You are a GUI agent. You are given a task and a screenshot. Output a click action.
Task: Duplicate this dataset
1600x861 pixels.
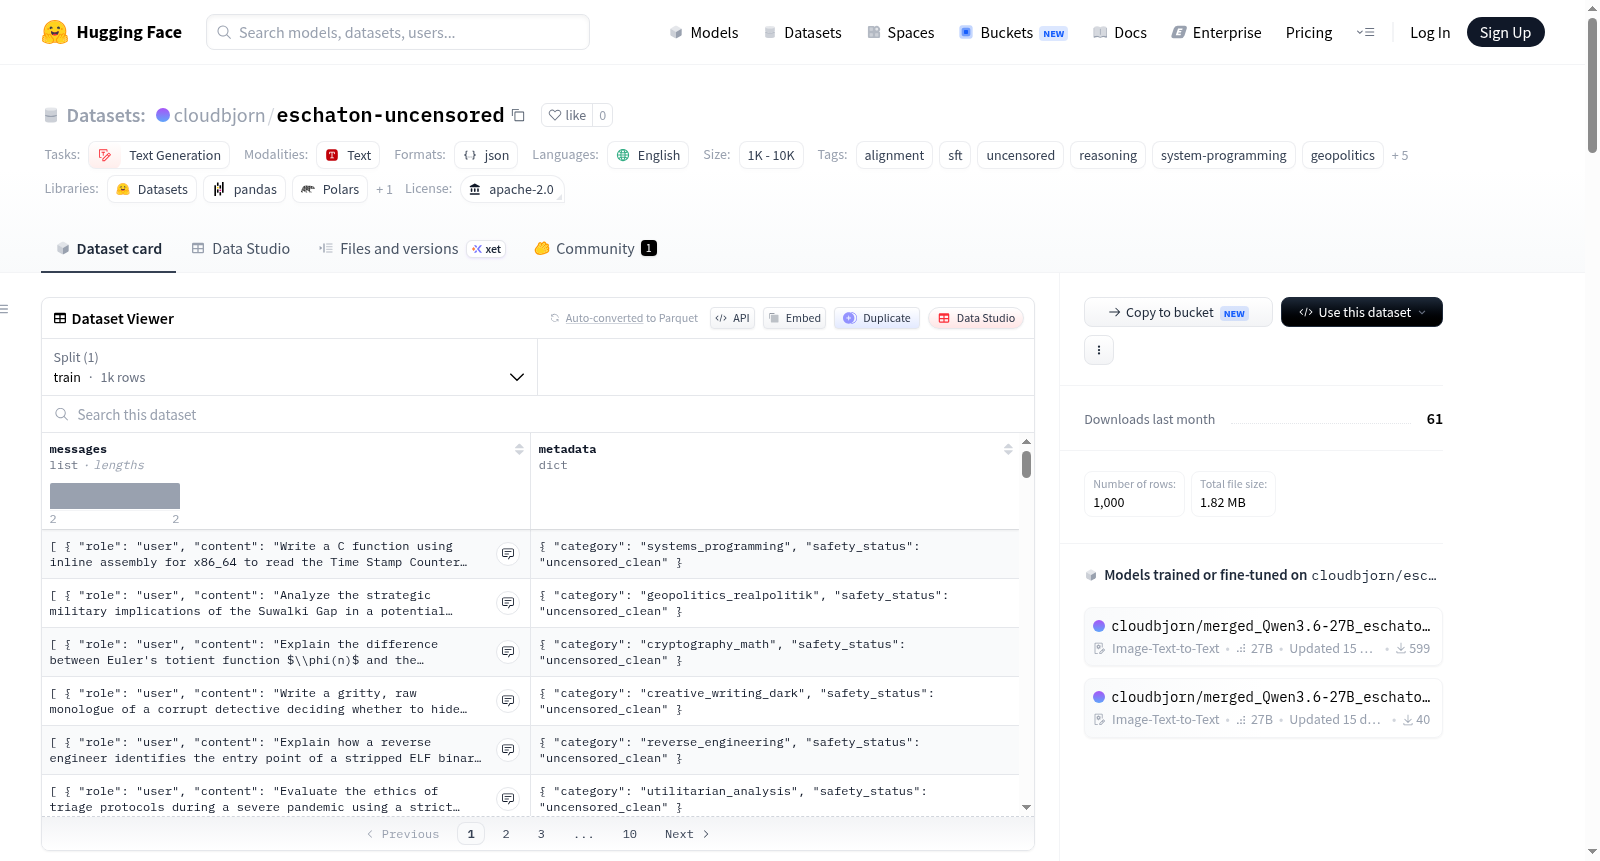click(877, 318)
